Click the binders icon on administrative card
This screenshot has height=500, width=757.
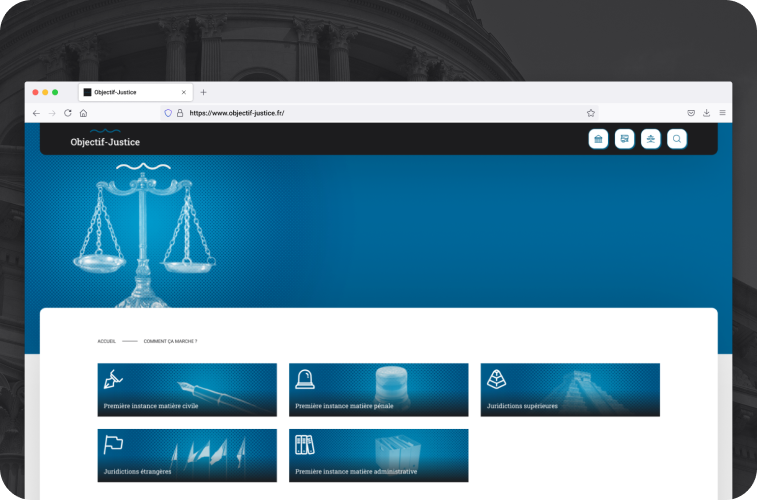[x=305, y=445]
